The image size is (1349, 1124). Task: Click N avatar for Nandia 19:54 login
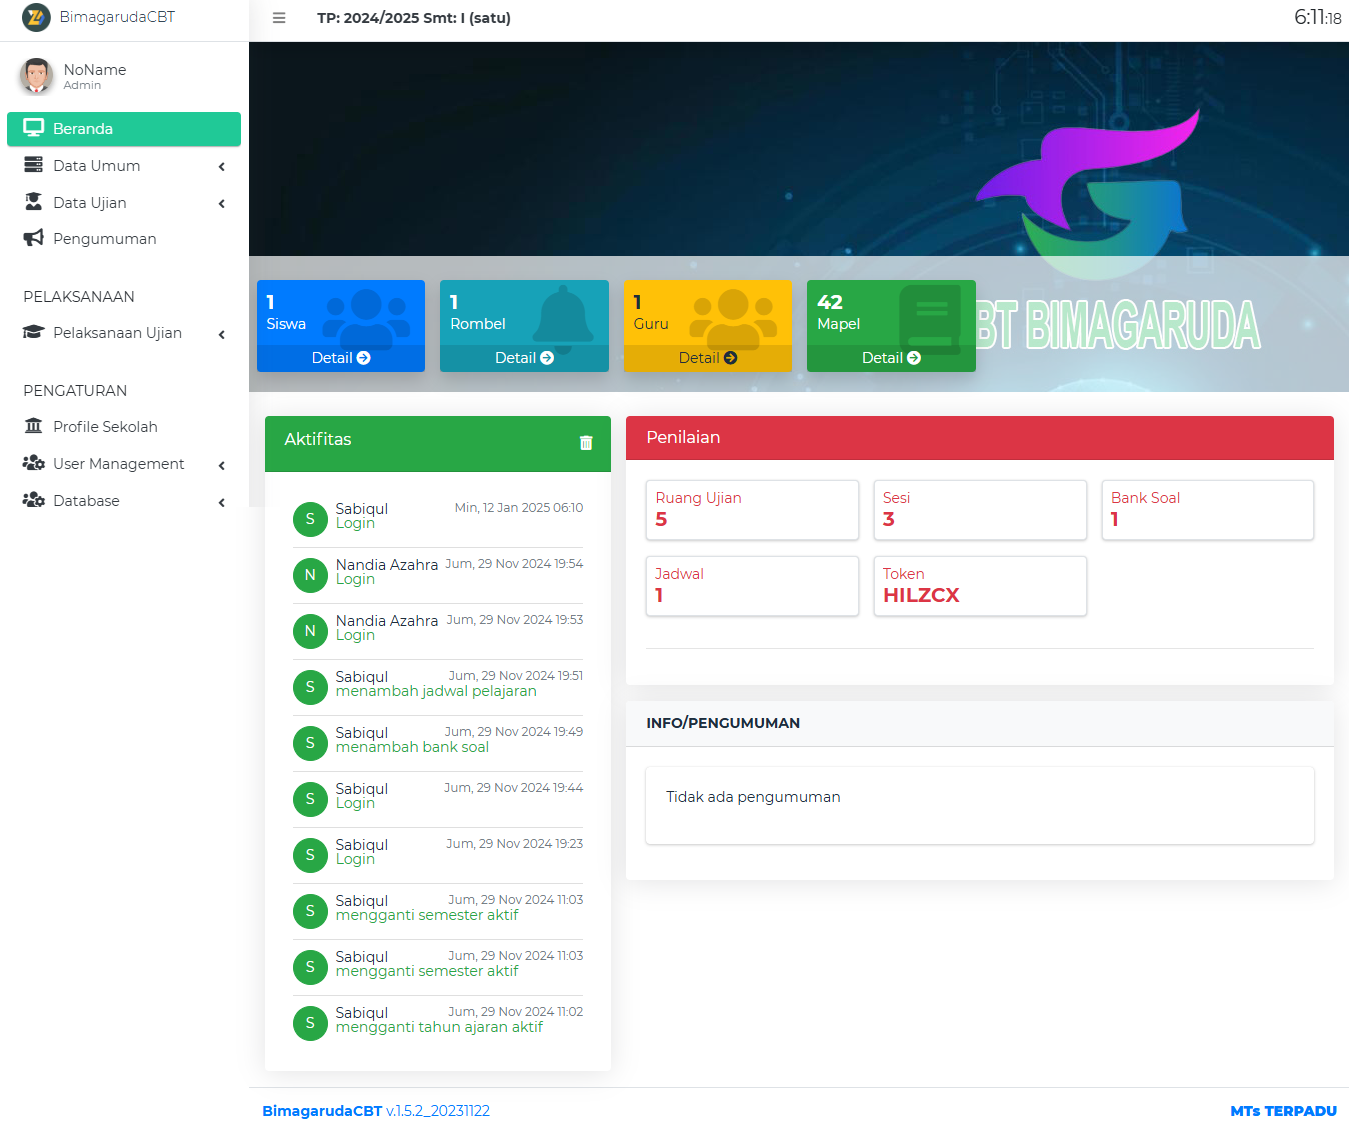coord(310,575)
